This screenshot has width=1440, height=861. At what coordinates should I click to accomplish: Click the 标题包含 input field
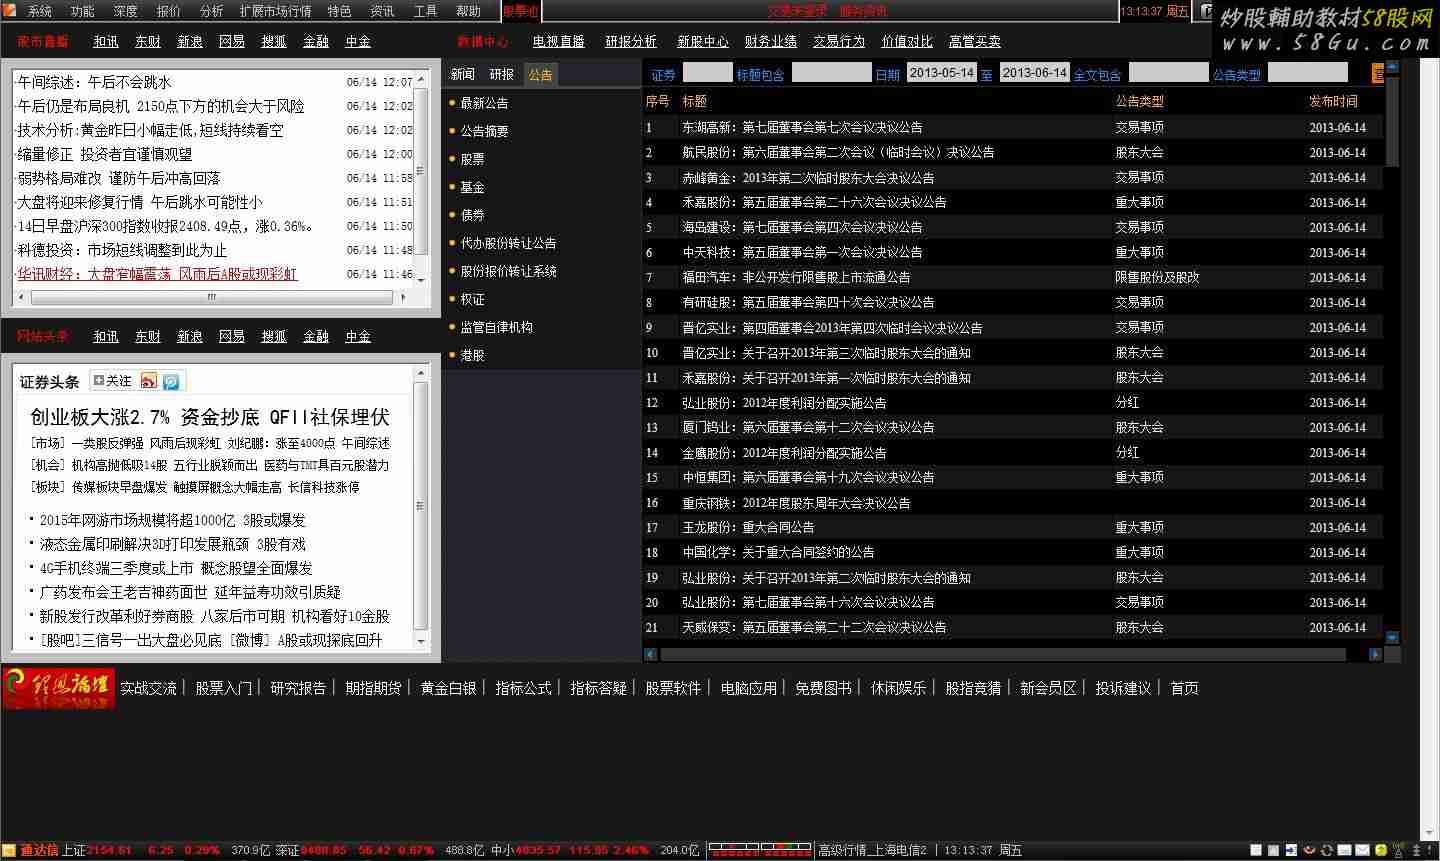(831, 73)
